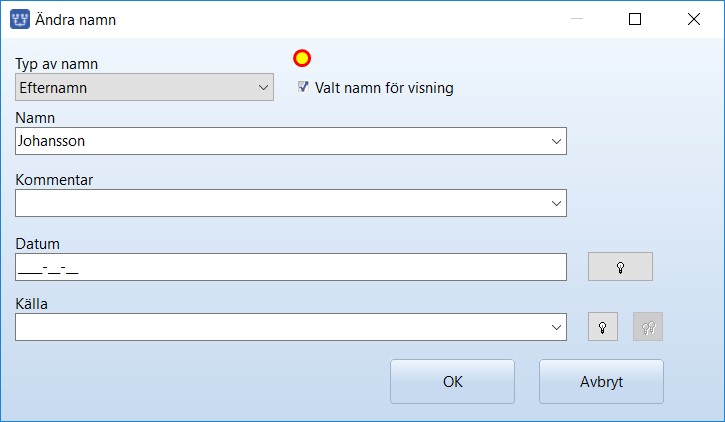Click into the Namn field containing Johansson
The width and height of the screenshot is (725, 422).
click(281, 141)
